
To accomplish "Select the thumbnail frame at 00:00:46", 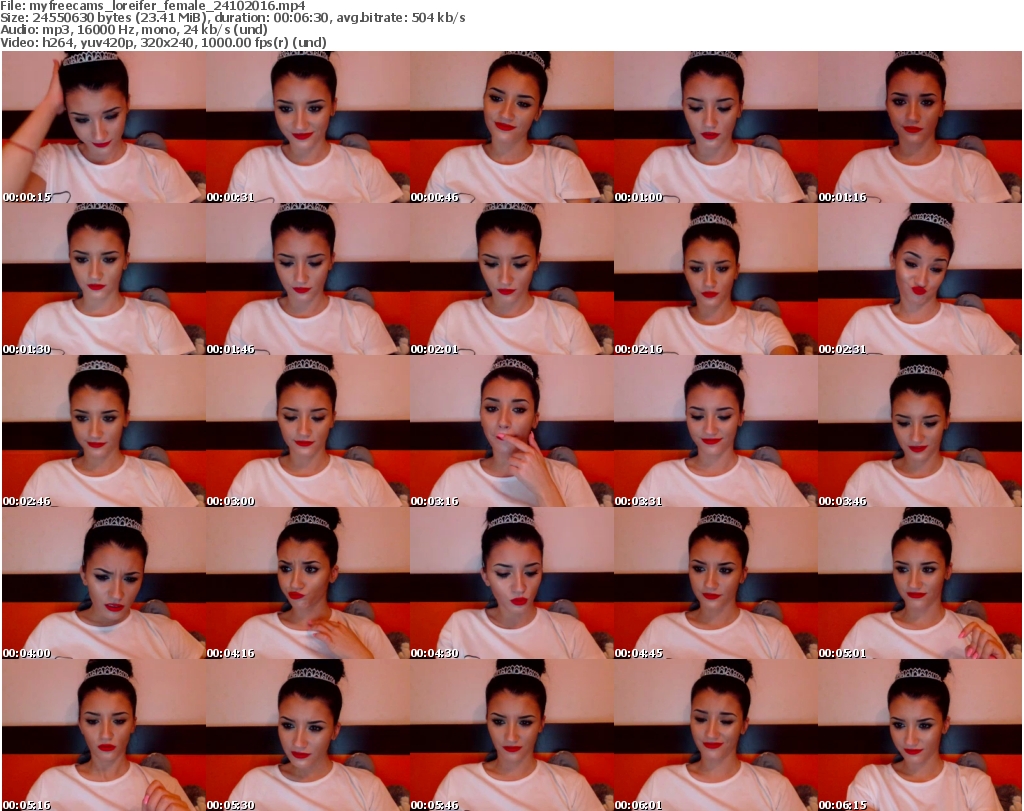I will coord(512,127).
